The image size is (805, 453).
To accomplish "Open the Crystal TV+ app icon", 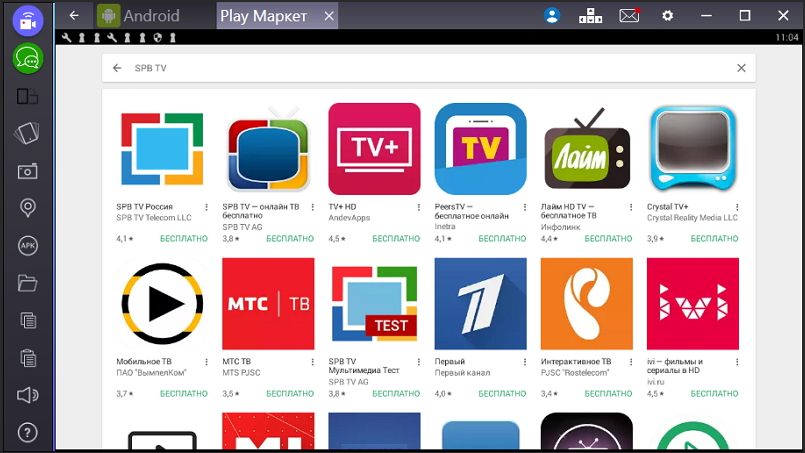I will tap(693, 149).
